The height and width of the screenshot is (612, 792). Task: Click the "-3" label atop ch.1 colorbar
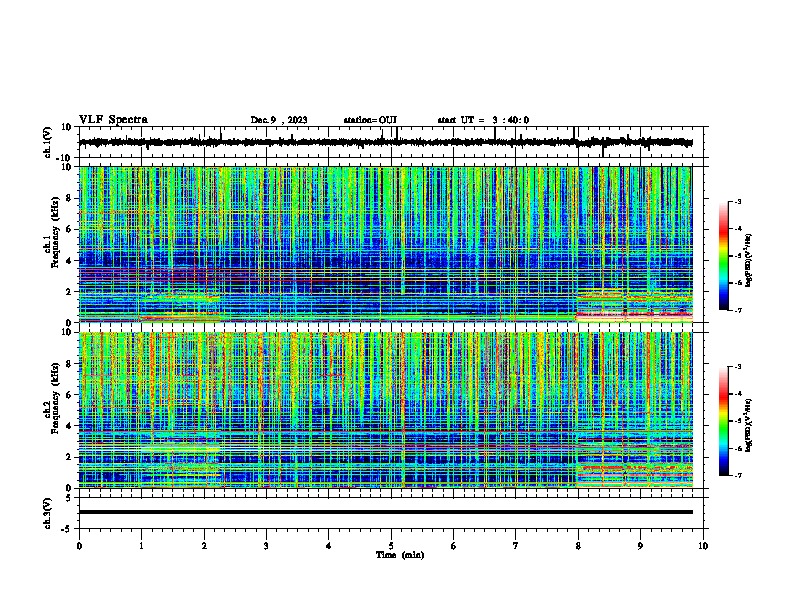(738, 202)
